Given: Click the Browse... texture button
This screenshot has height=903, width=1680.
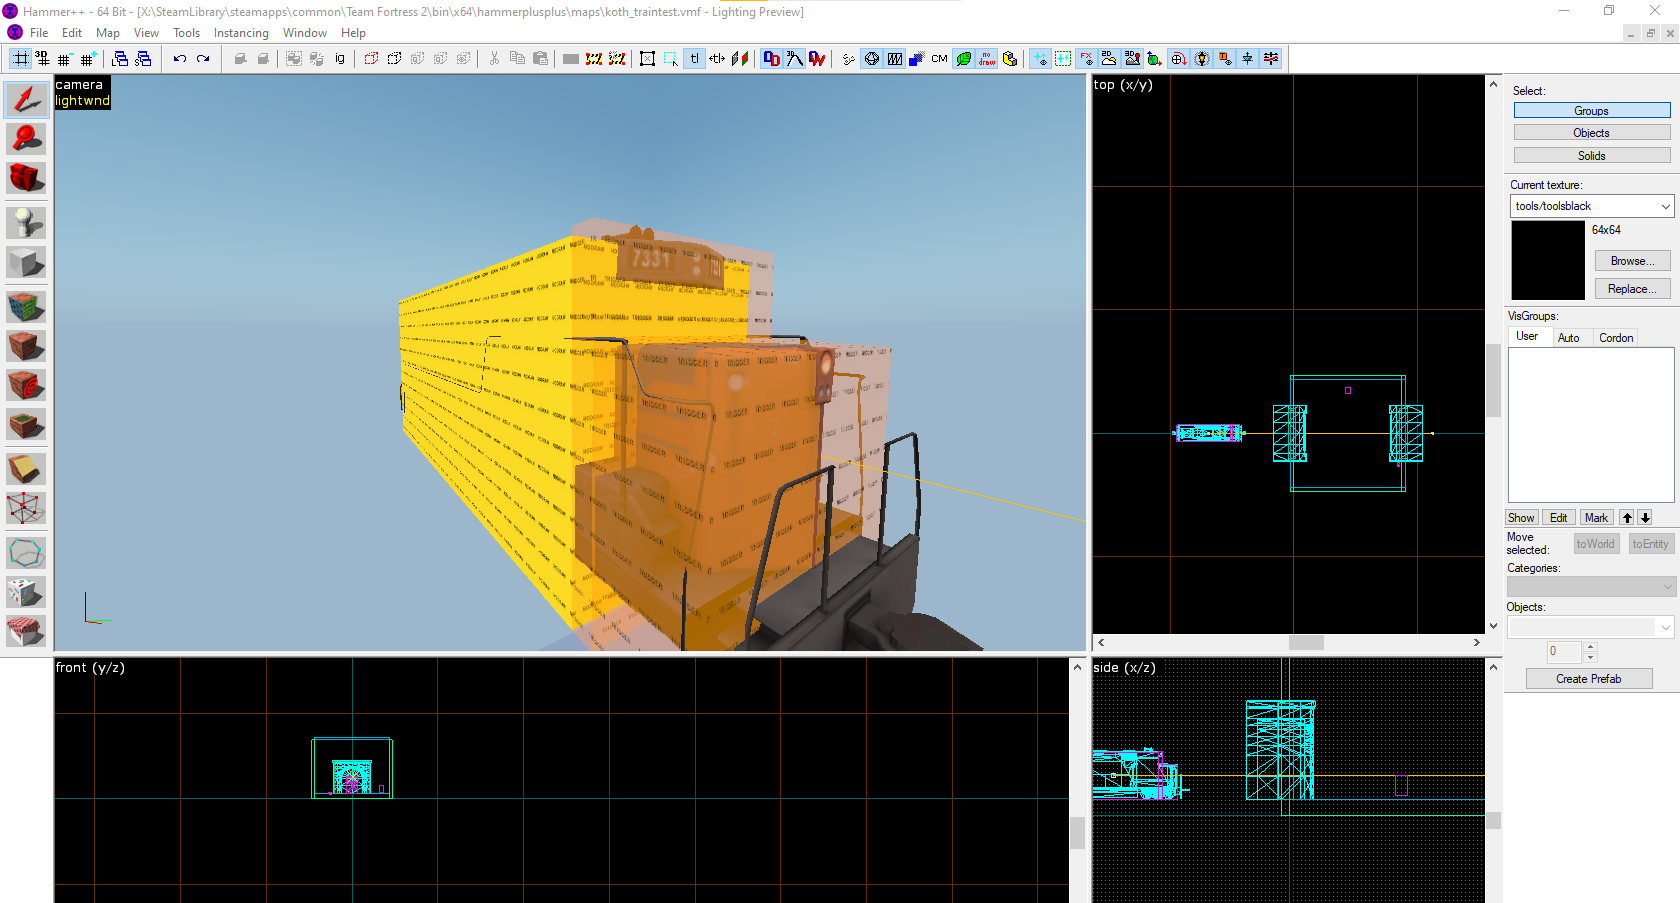Looking at the screenshot, I should point(1632,261).
